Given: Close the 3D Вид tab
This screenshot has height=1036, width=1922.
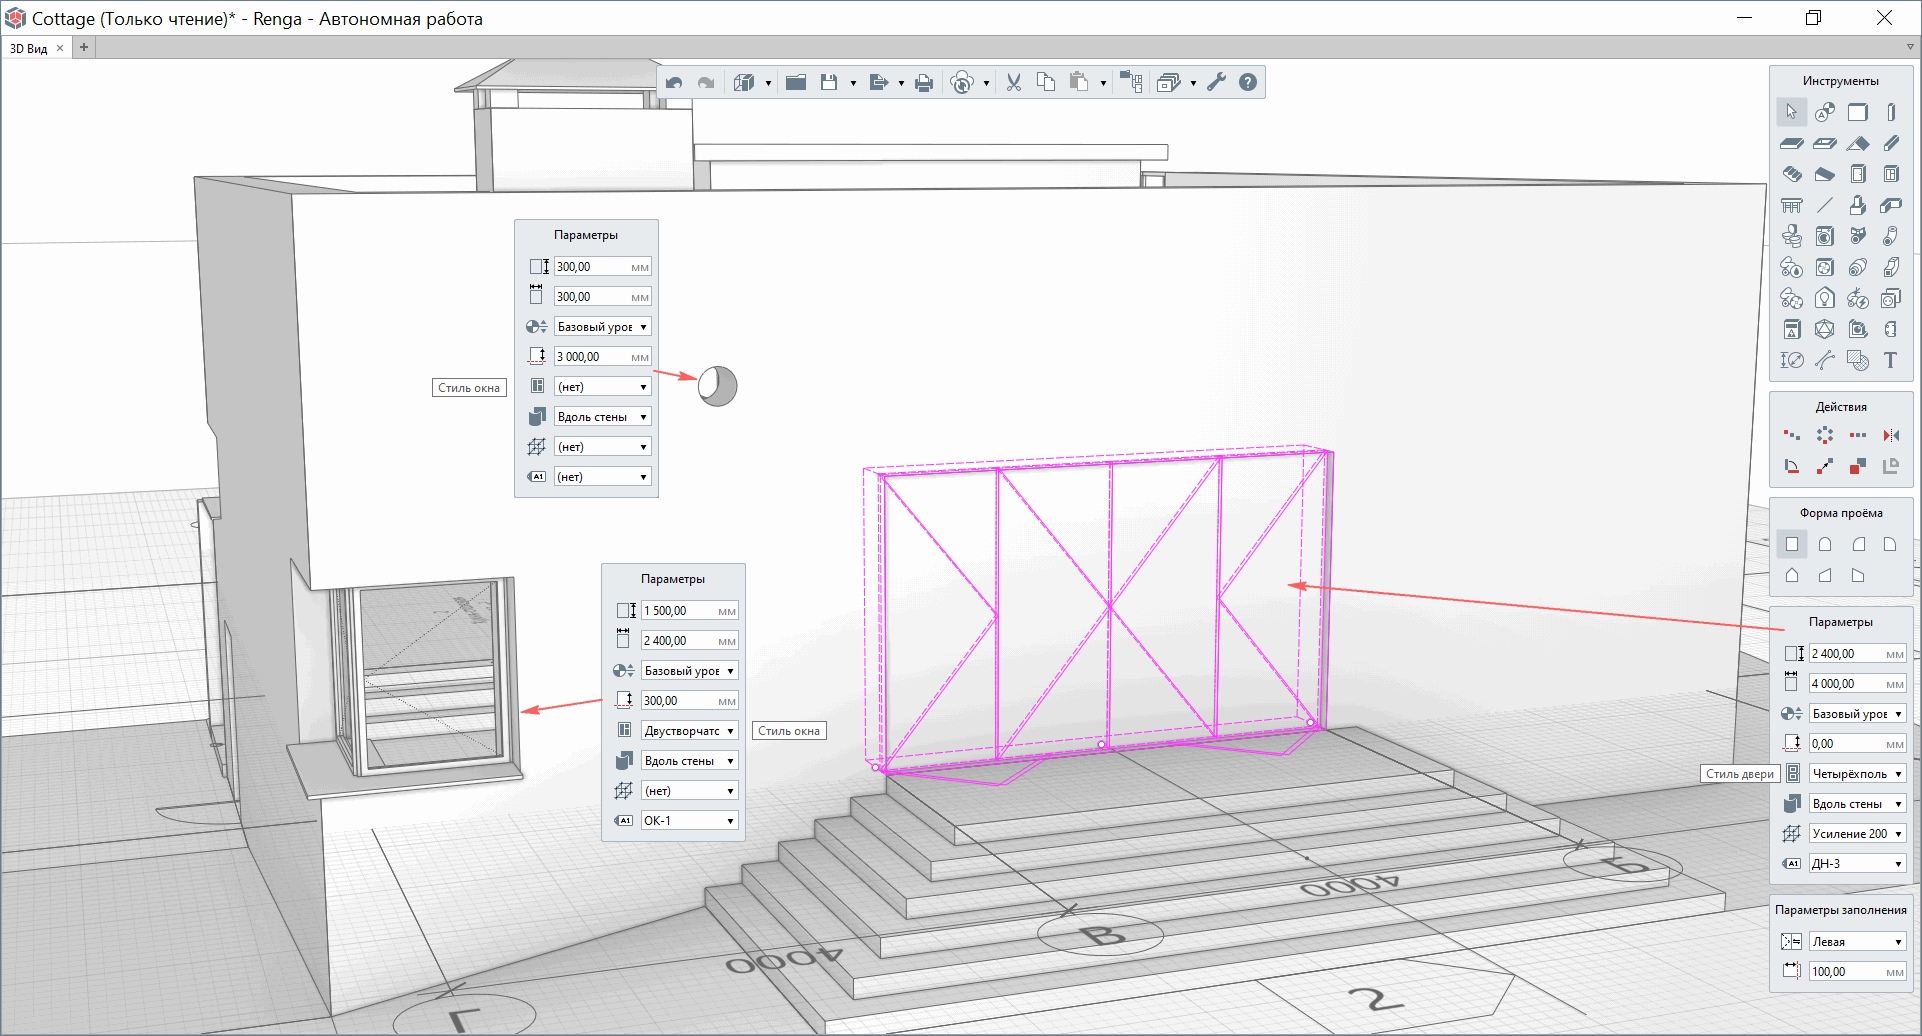Looking at the screenshot, I should pyautogui.click(x=60, y=48).
